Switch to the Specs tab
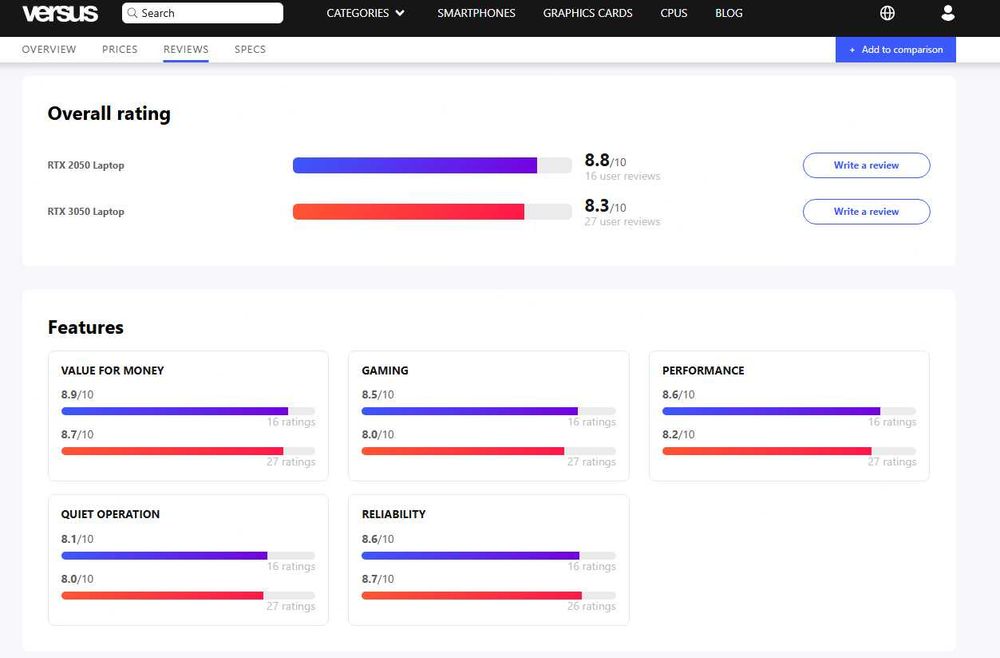Image resolution: width=1000 pixels, height=658 pixels. point(250,49)
